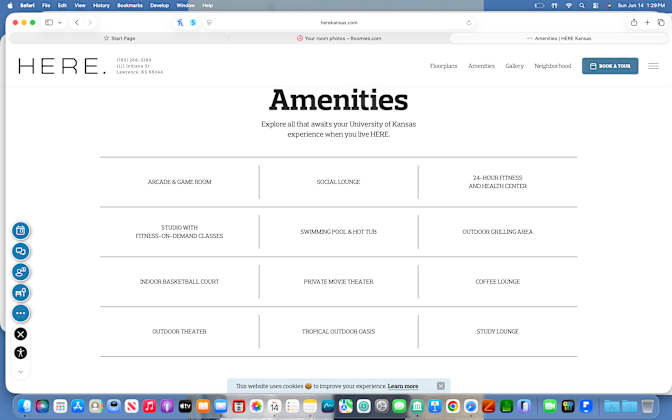Open the sidebar tab group dropdown arrow

(x=60, y=22)
